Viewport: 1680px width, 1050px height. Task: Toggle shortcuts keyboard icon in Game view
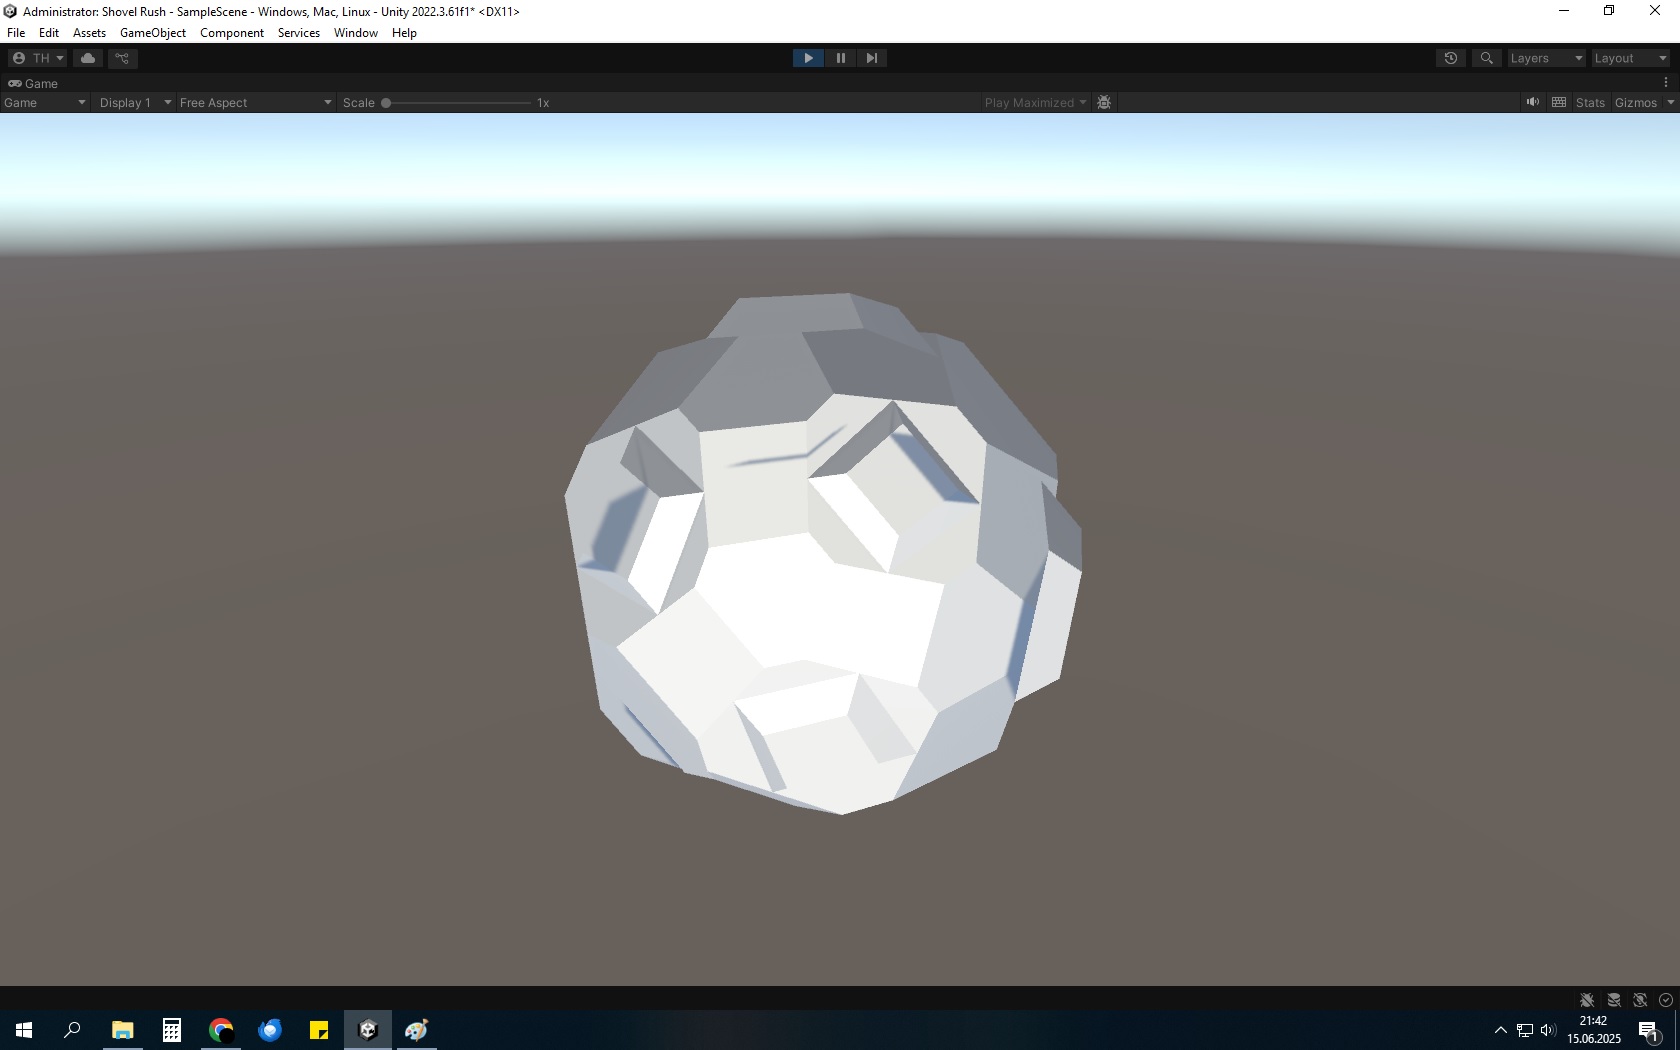tap(1559, 102)
